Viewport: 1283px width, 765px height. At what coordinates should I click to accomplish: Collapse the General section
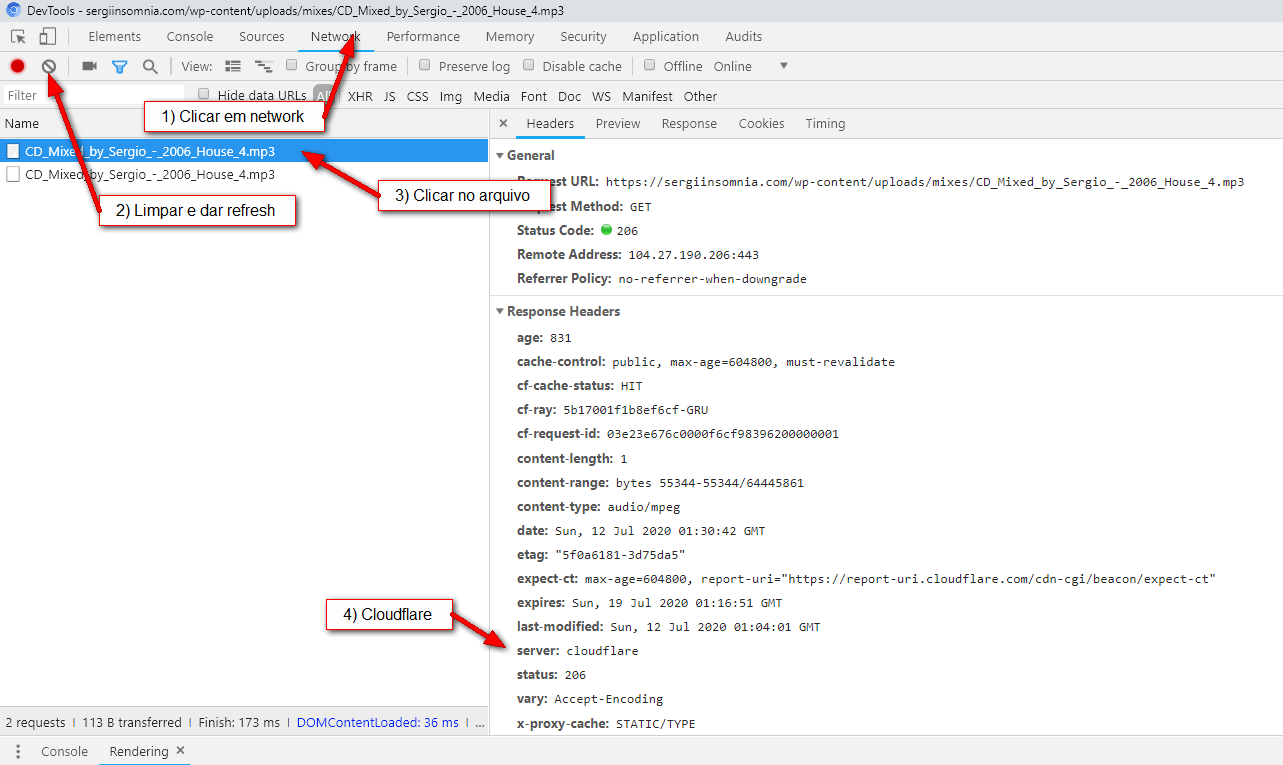(501, 156)
